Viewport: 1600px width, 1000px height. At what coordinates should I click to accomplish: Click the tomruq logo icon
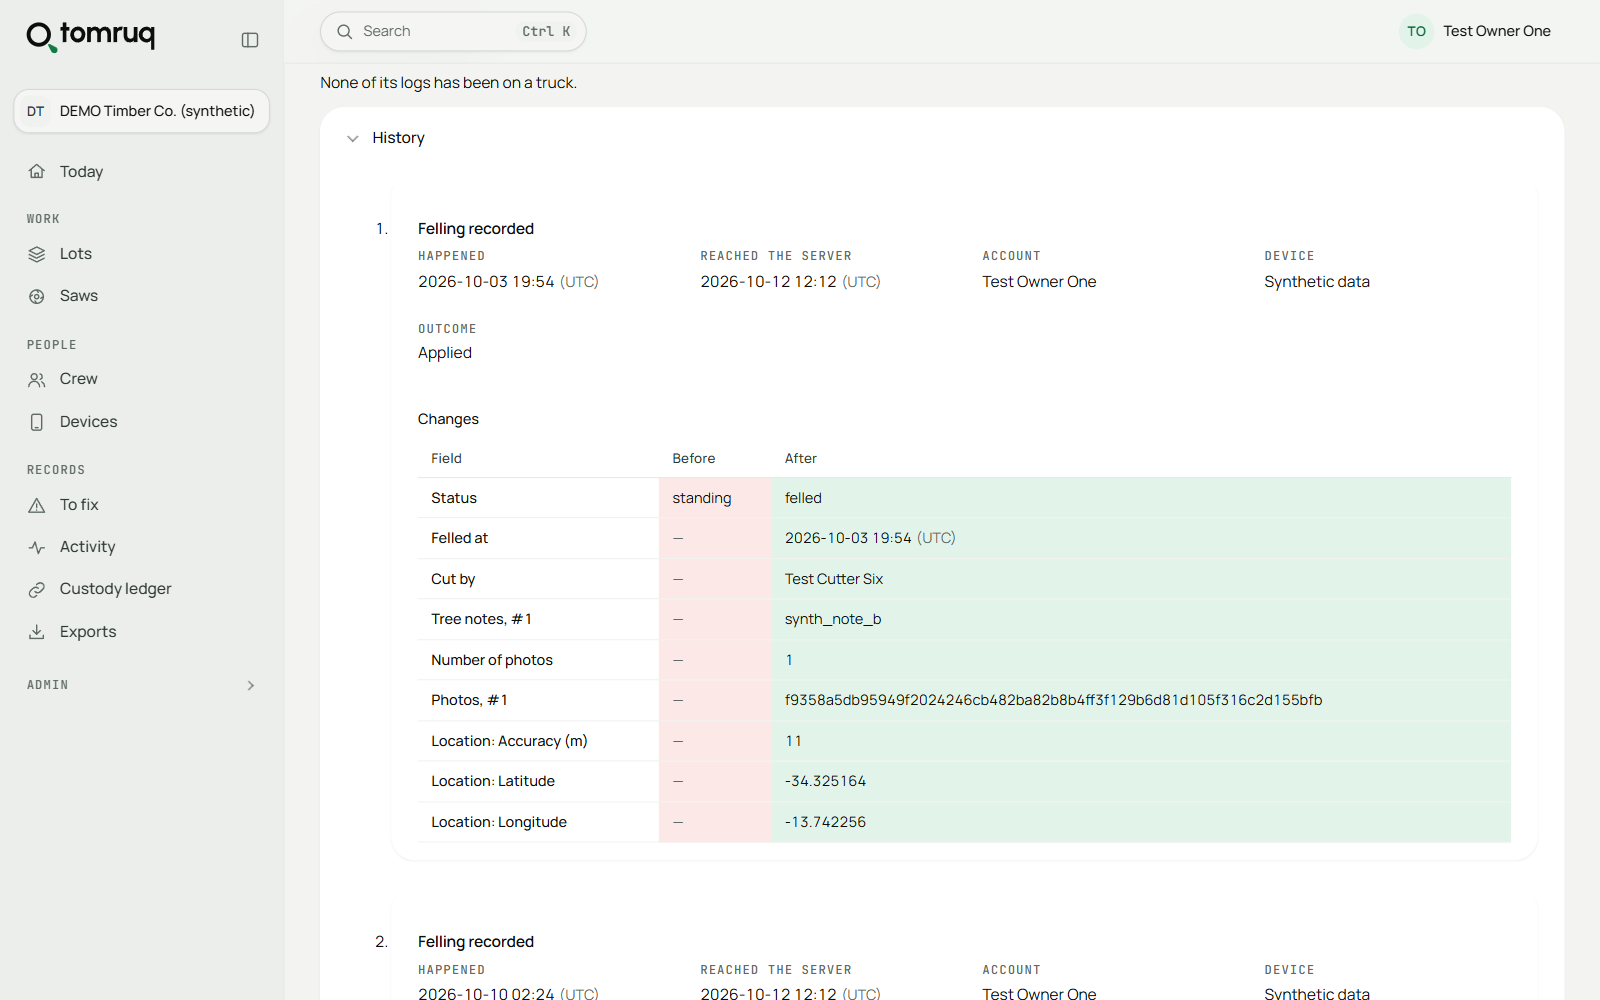pos(41,37)
